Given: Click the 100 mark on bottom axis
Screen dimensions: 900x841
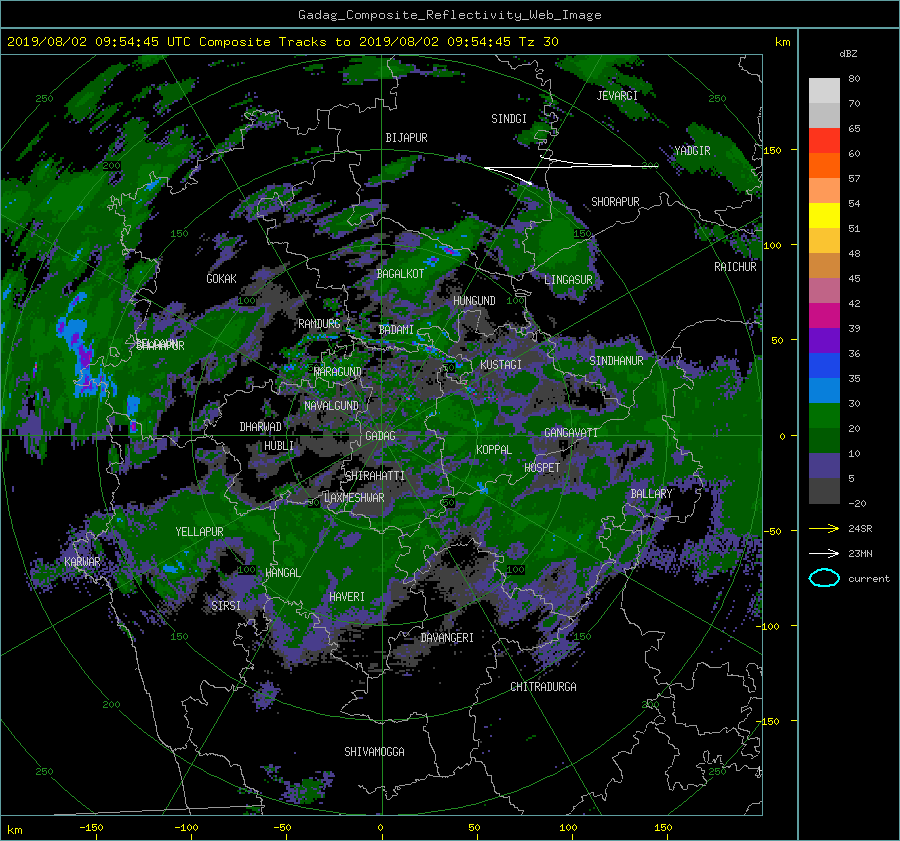Looking at the screenshot, I should pos(568,828).
